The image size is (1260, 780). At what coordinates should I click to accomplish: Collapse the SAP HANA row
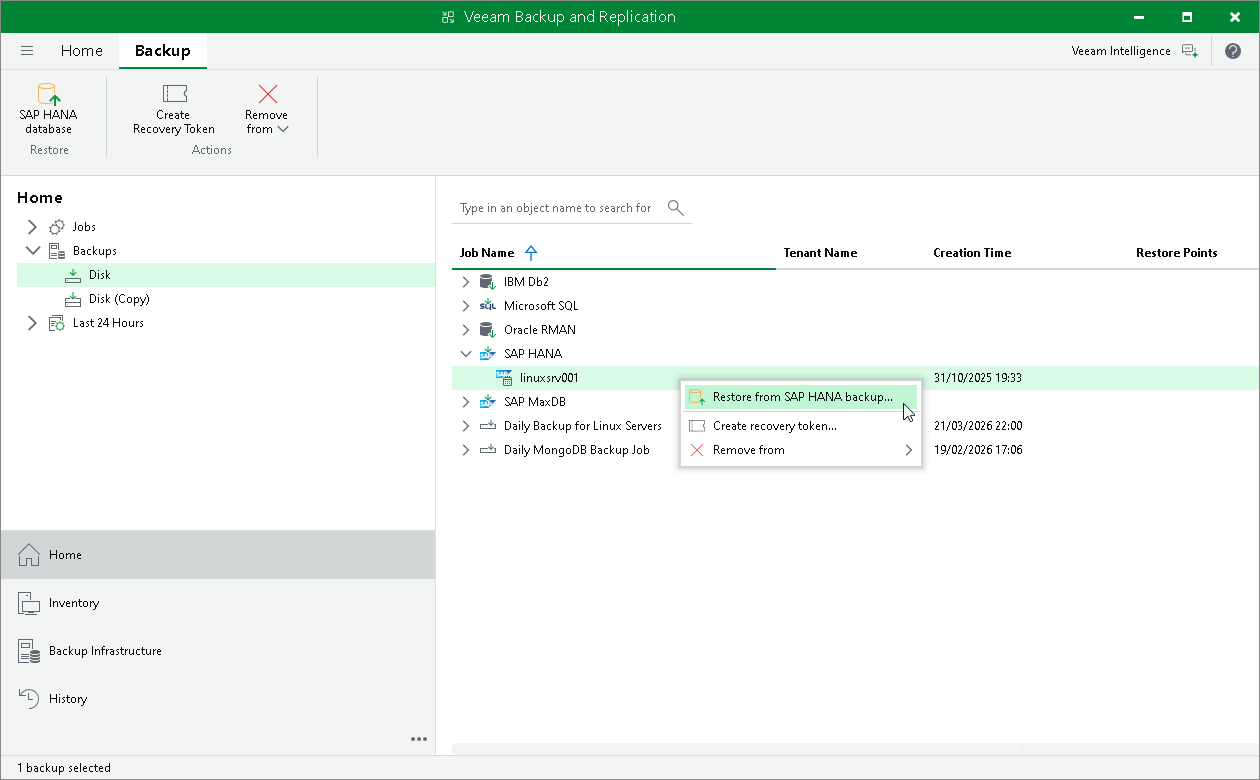point(465,354)
